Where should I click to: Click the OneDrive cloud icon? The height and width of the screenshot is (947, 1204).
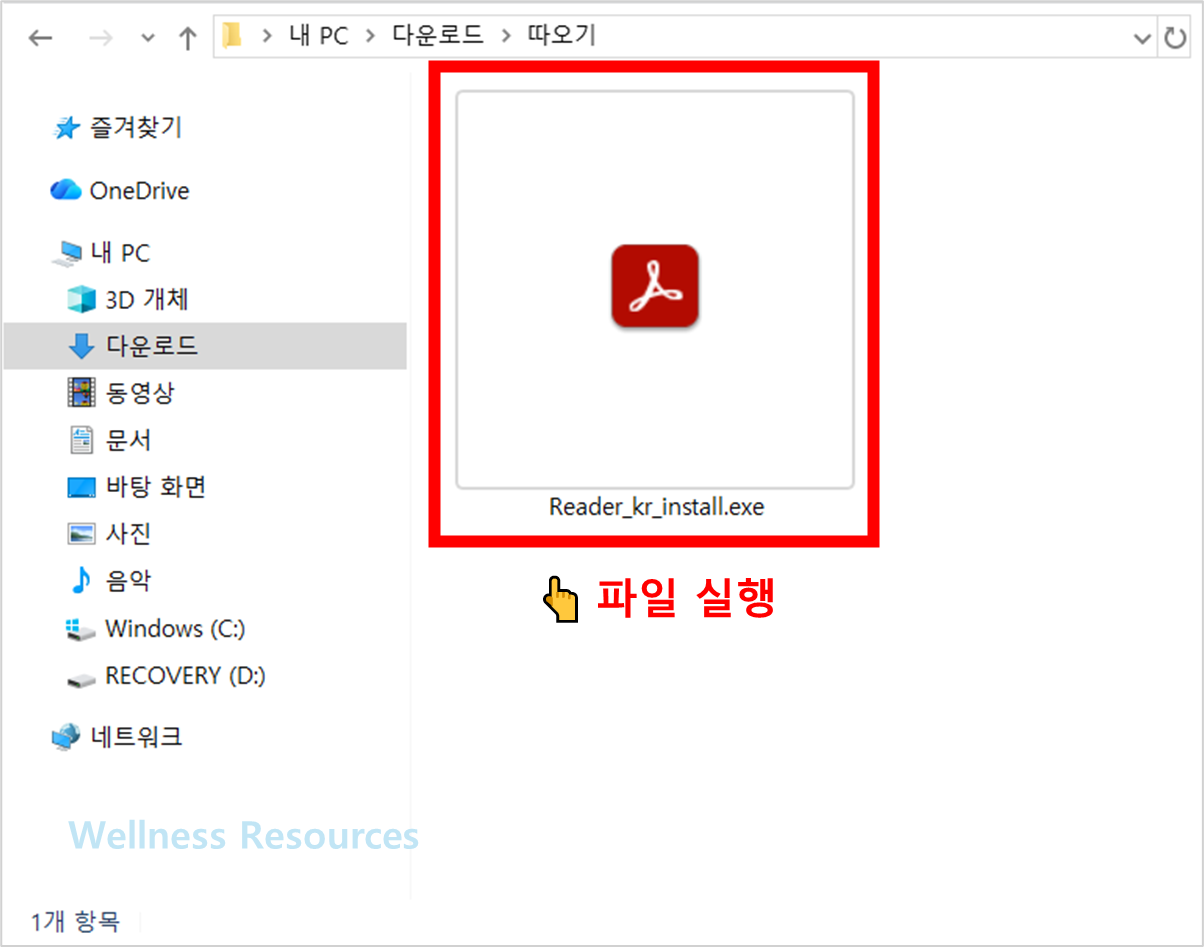click(66, 190)
